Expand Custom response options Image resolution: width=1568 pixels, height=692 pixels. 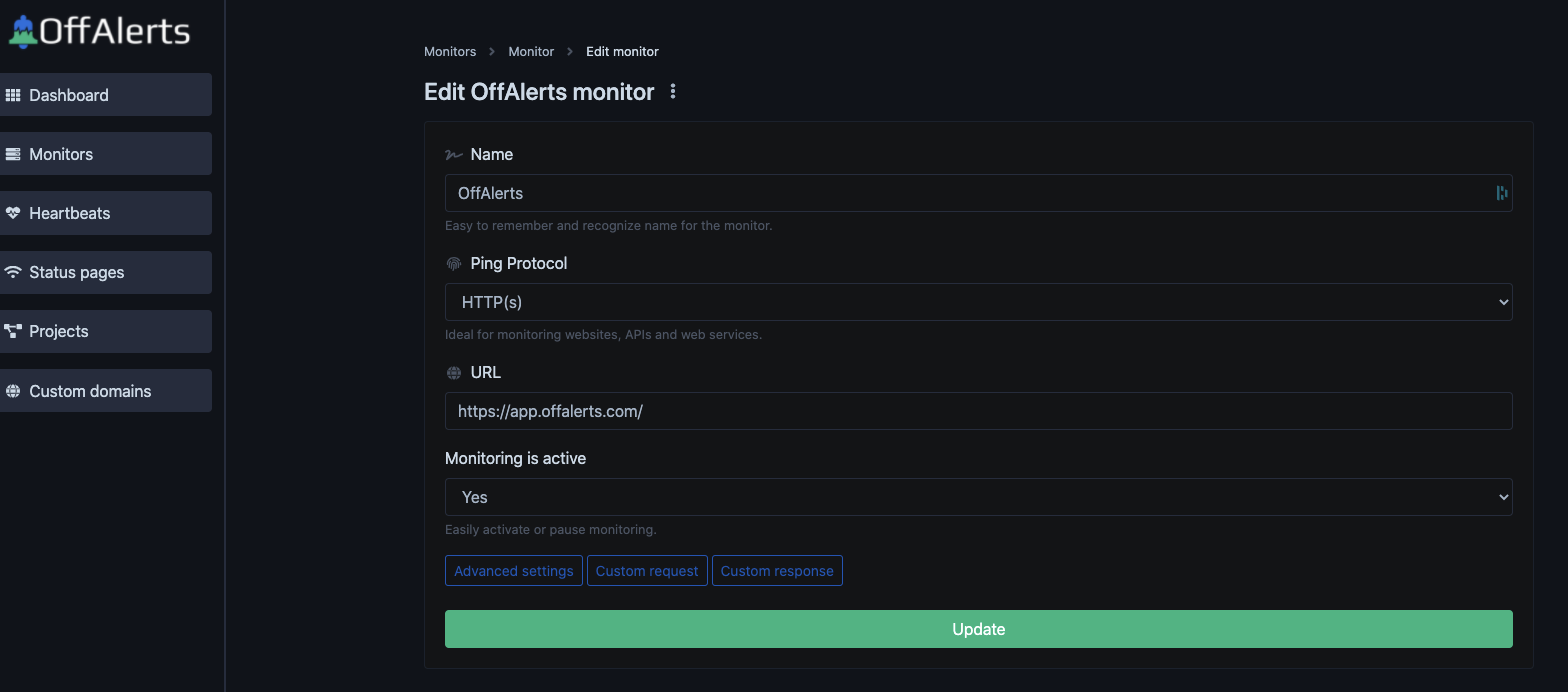click(777, 571)
